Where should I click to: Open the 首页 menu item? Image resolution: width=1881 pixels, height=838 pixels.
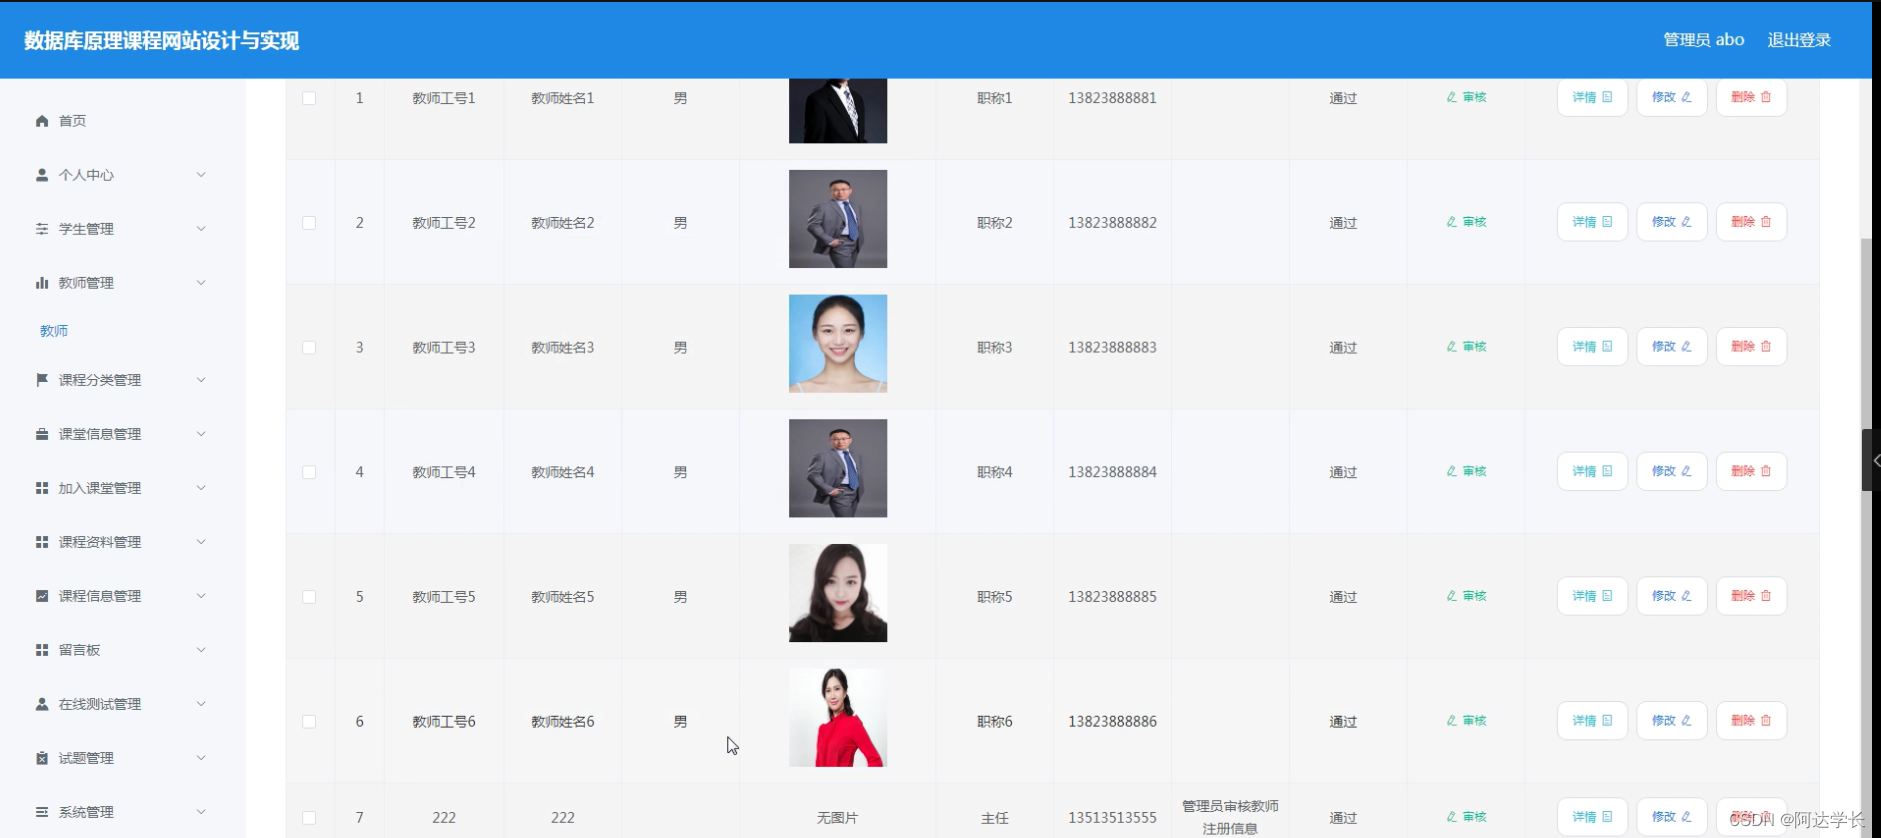72,121
